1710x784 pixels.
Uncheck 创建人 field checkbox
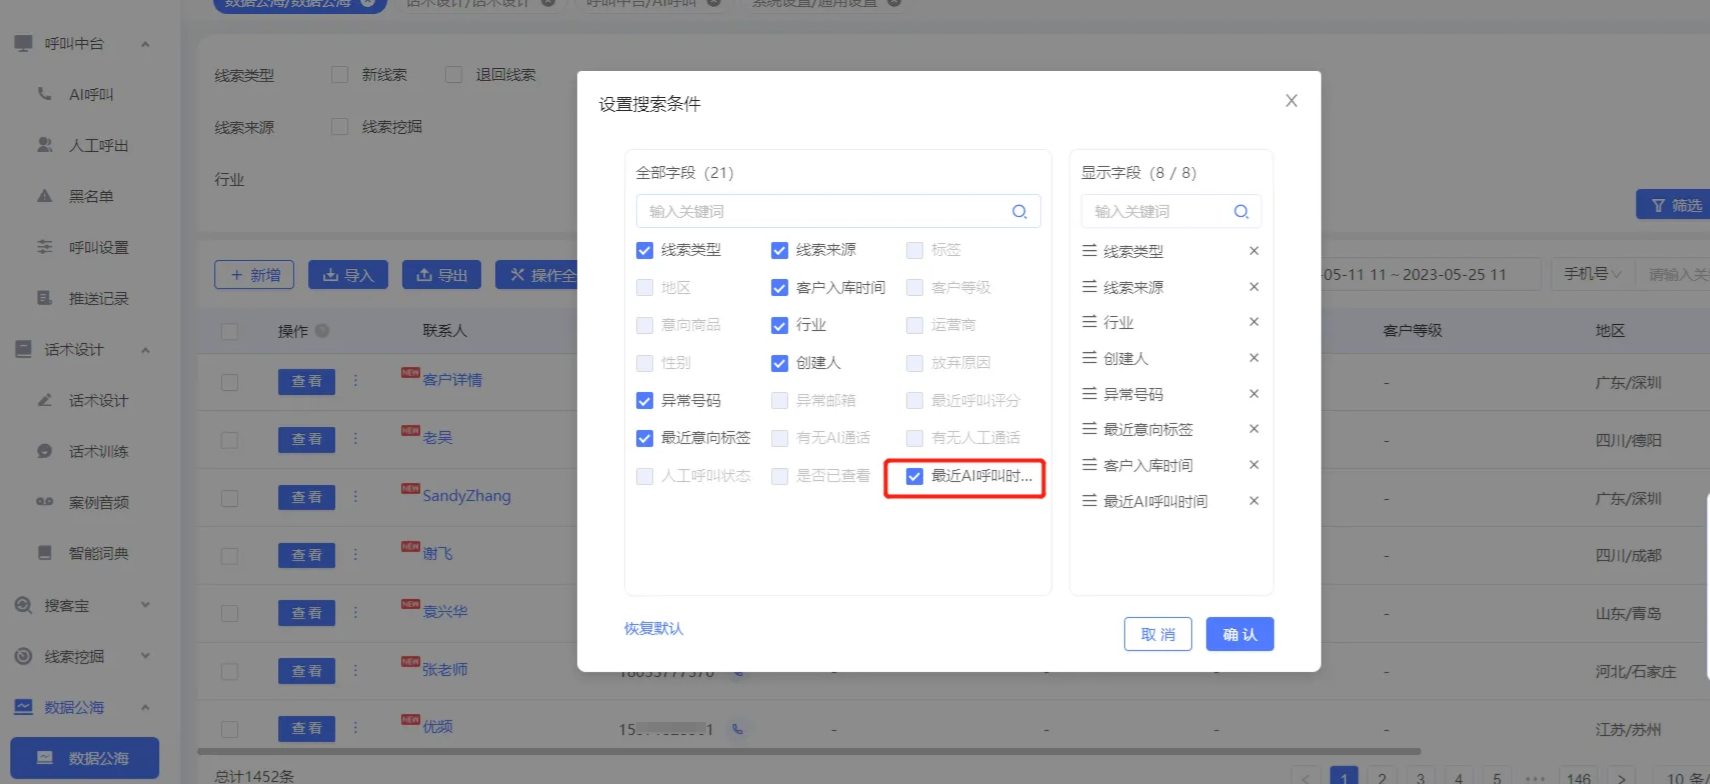coord(780,363)
